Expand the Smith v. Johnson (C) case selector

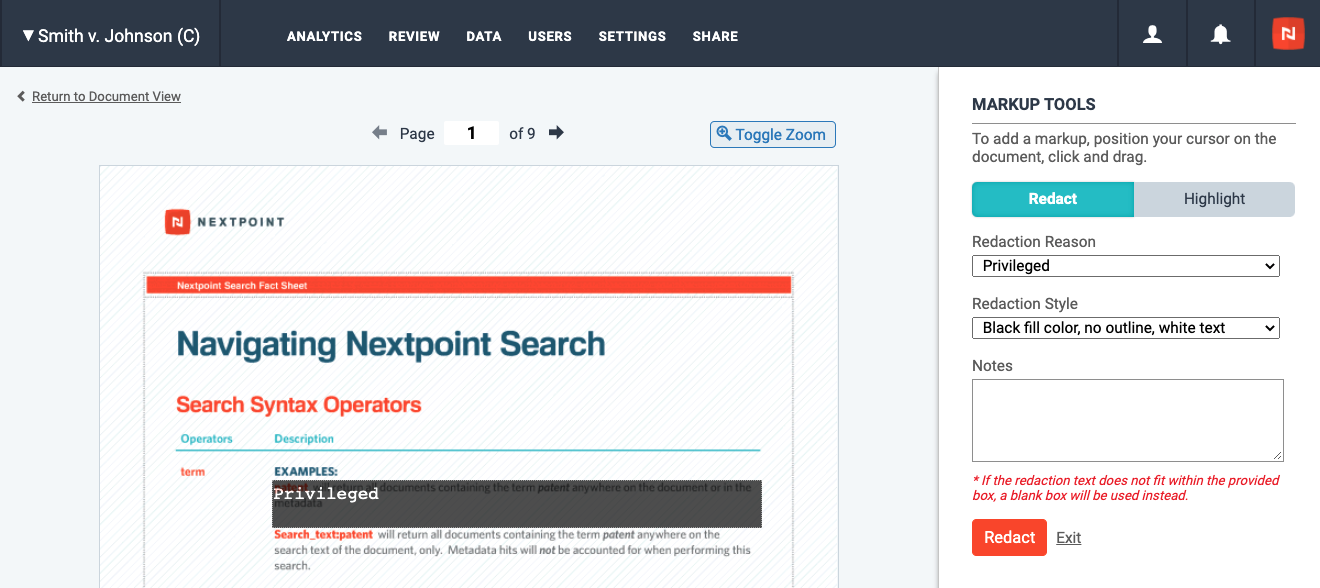coord(110,35)
